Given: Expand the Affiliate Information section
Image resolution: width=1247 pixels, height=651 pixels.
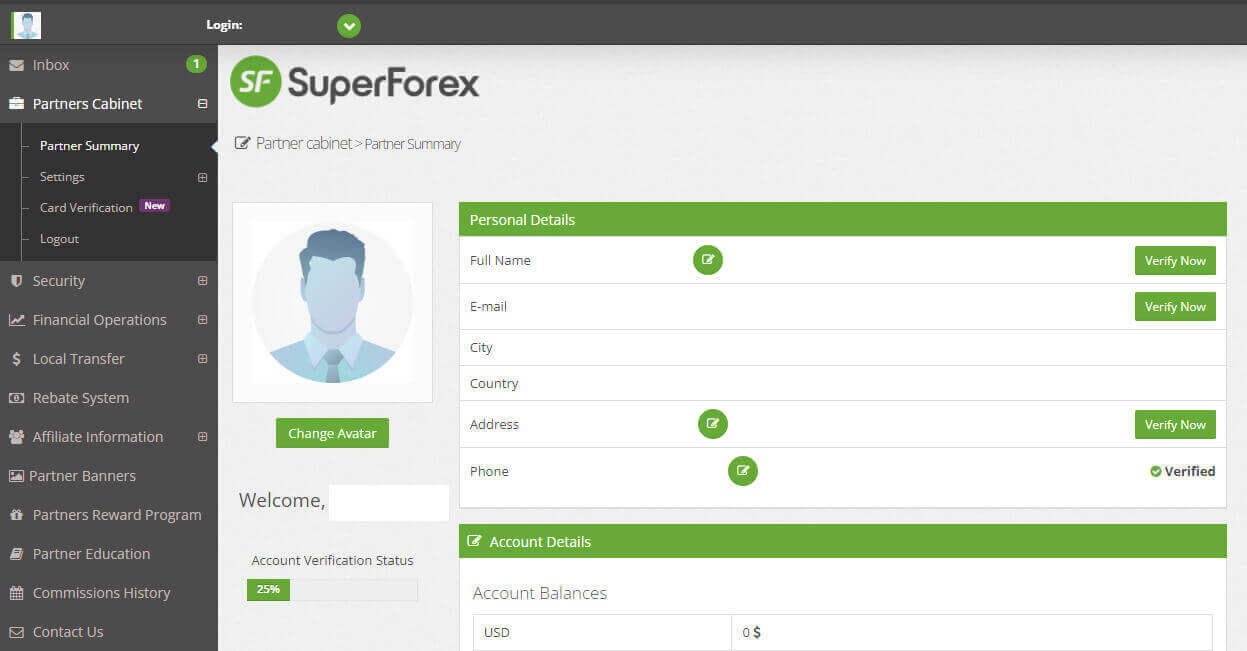Looking at the screenshot, I should [203, 437].
